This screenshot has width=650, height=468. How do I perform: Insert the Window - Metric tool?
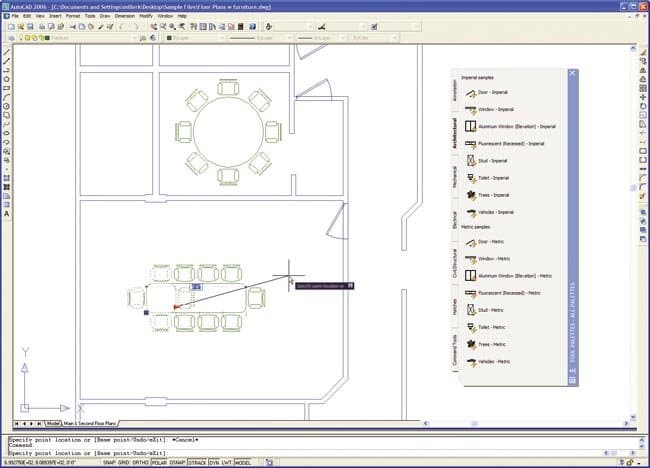coord(488,259)
